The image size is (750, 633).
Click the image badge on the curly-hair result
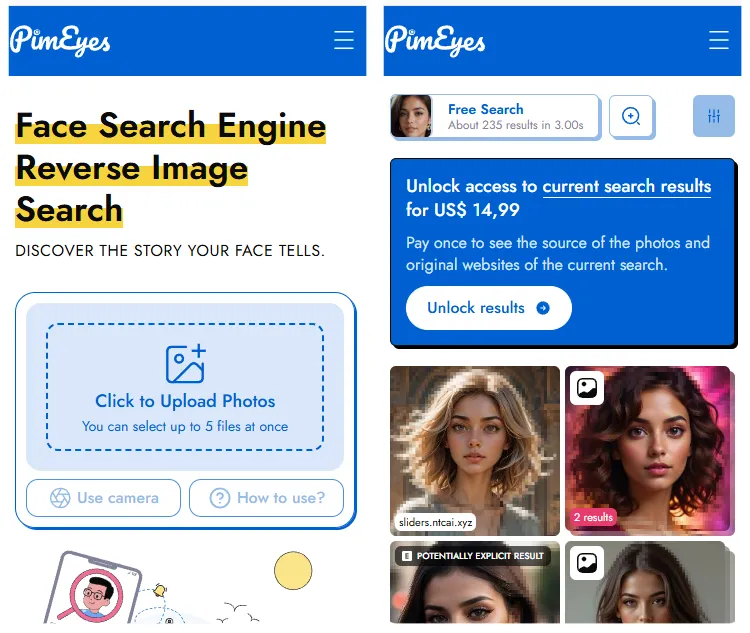tap(587, 388)
